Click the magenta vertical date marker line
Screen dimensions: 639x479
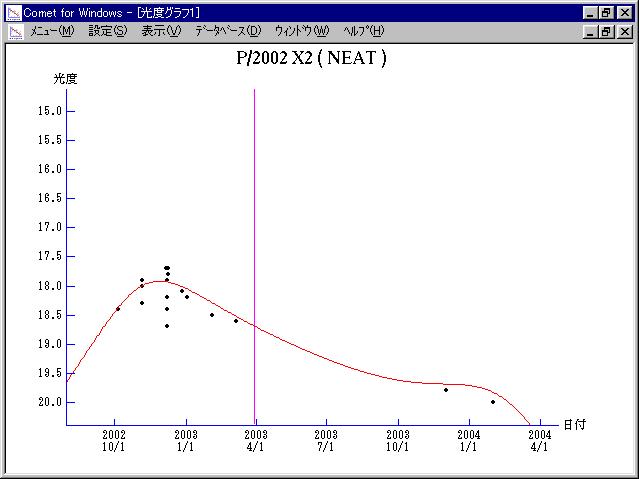pyautogui.click(x=254, y=200)
